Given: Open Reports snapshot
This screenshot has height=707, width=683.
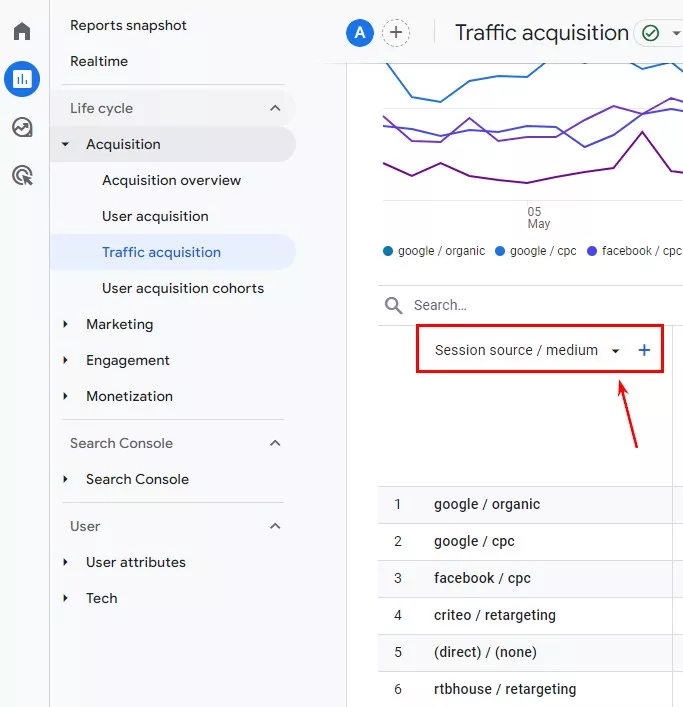Looking at the screenshot, I should [x=128, y=26].
